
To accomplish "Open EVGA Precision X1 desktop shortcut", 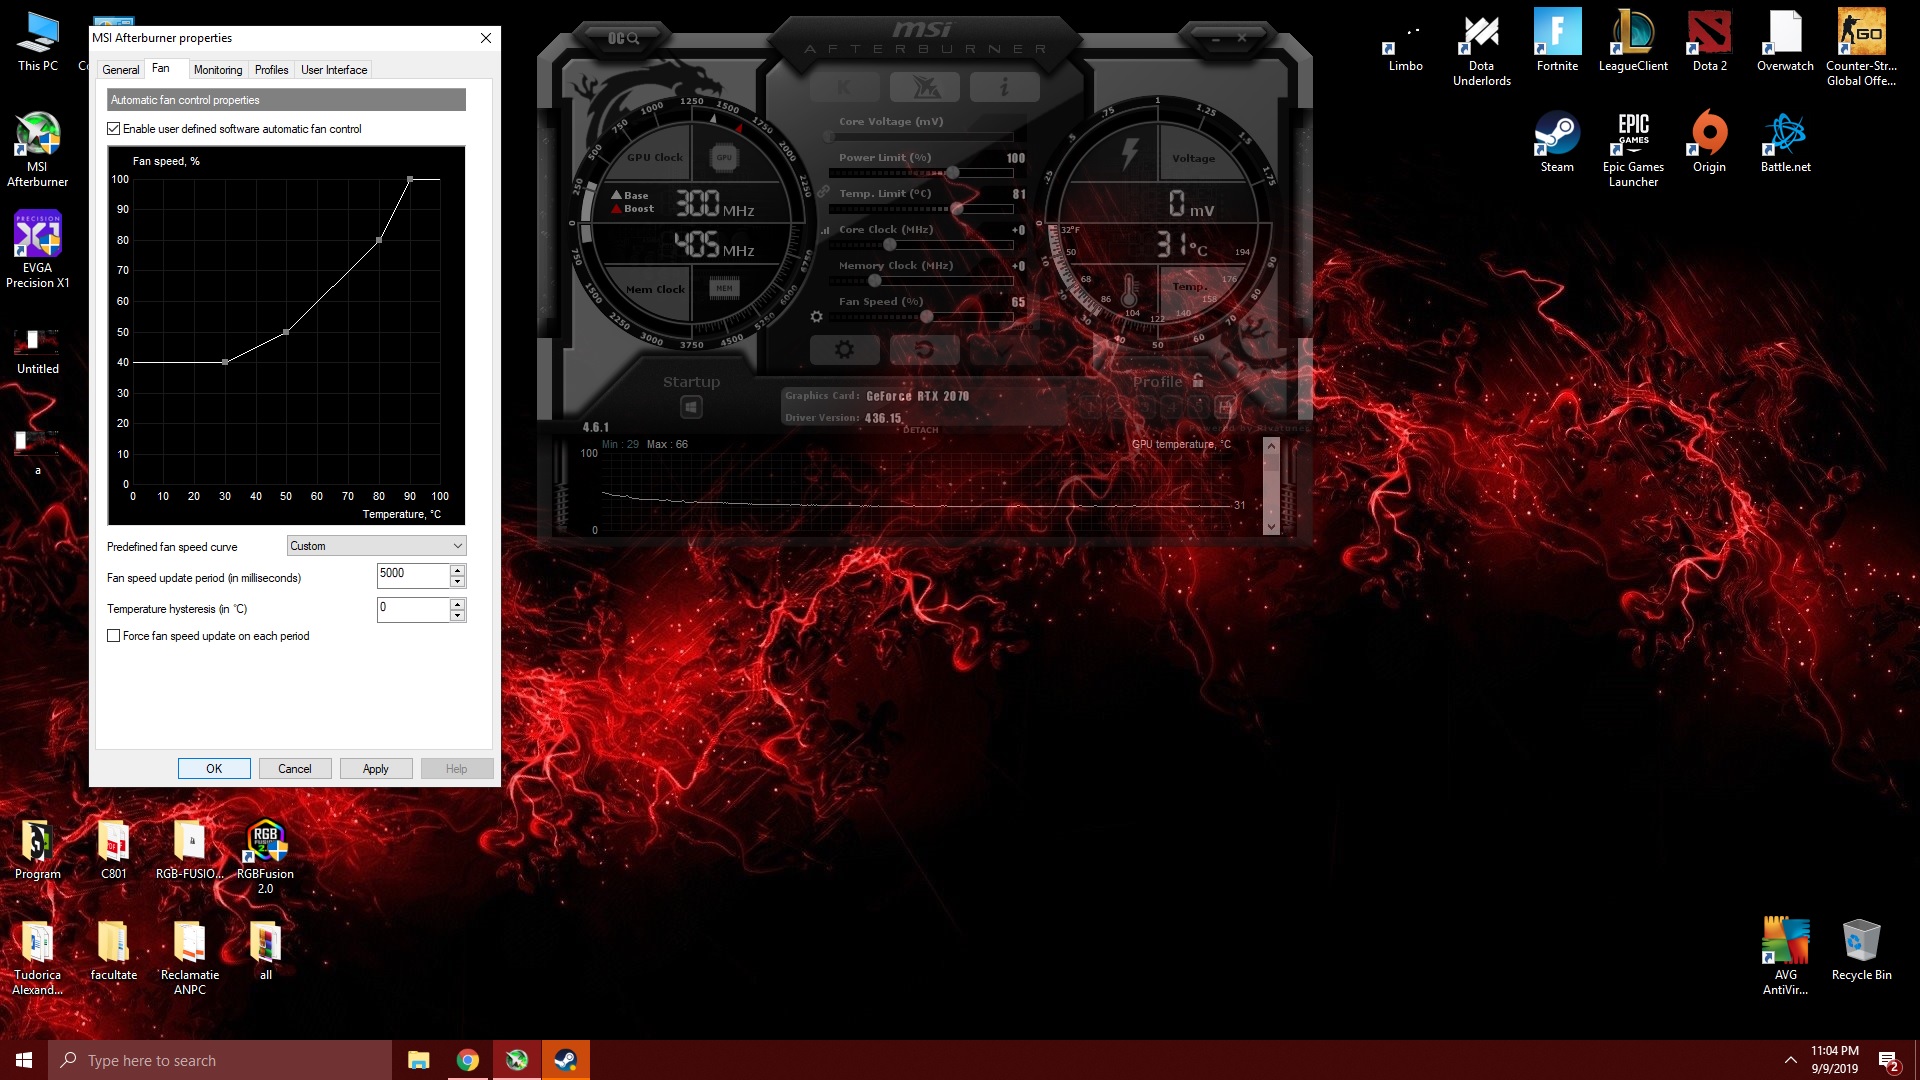I will (x=38, y=250).
